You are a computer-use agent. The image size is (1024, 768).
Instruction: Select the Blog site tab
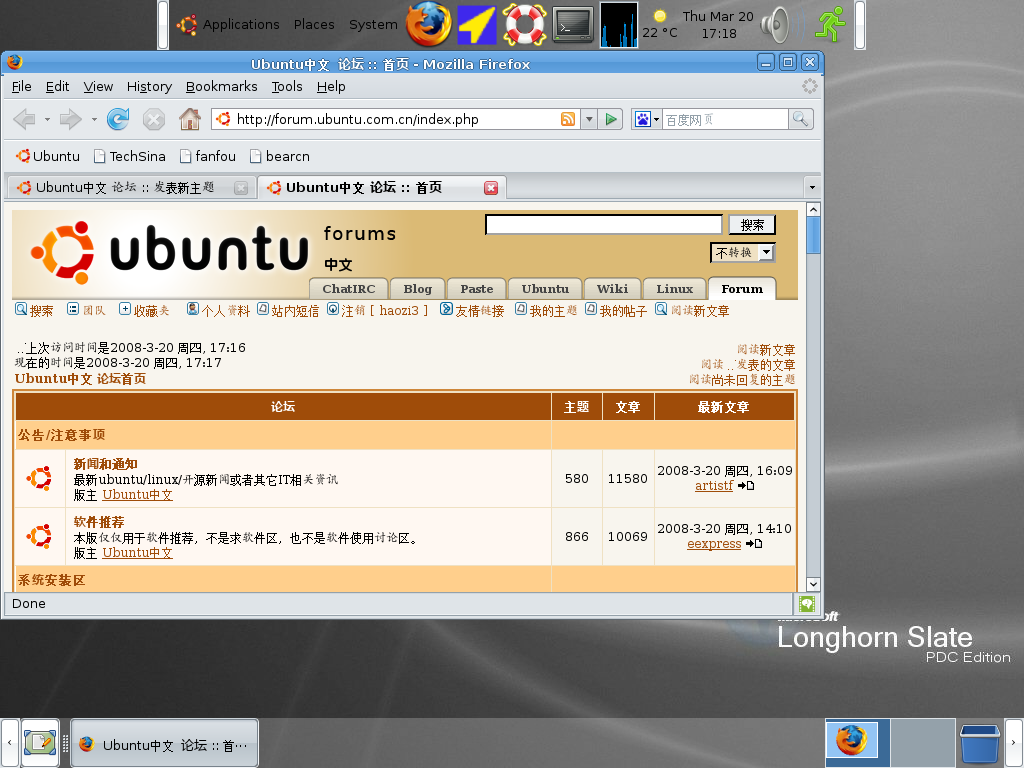(x=417, y=289)
